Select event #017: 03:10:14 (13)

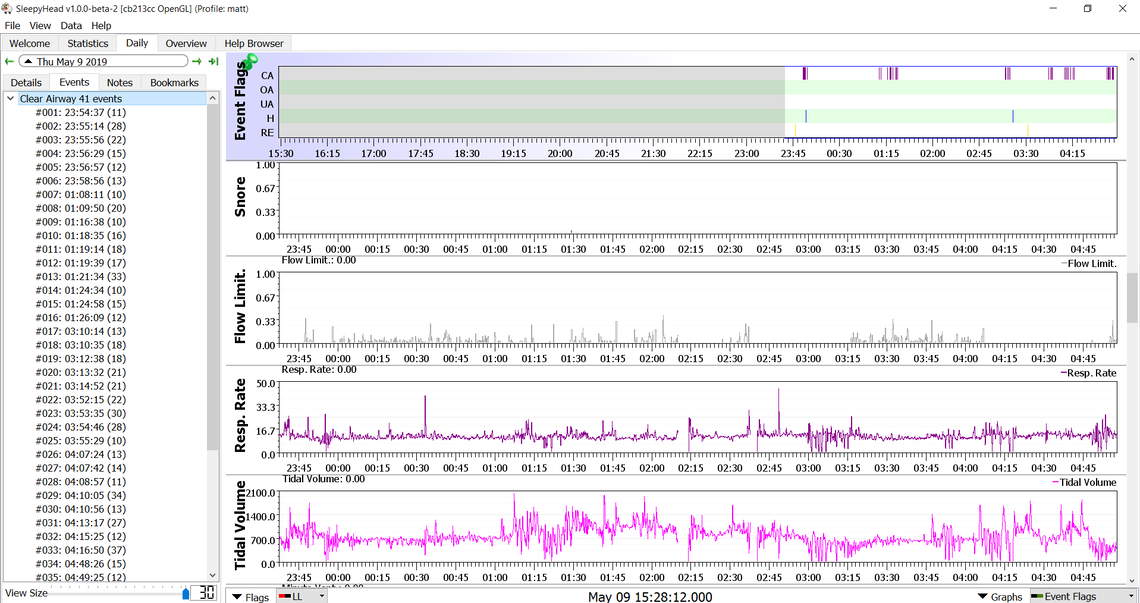(81, 332)
